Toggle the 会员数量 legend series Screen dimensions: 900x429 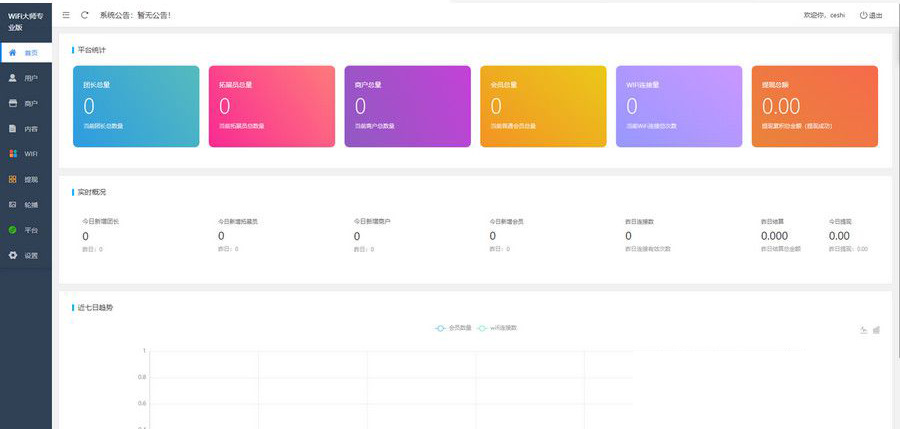point(453,328)
